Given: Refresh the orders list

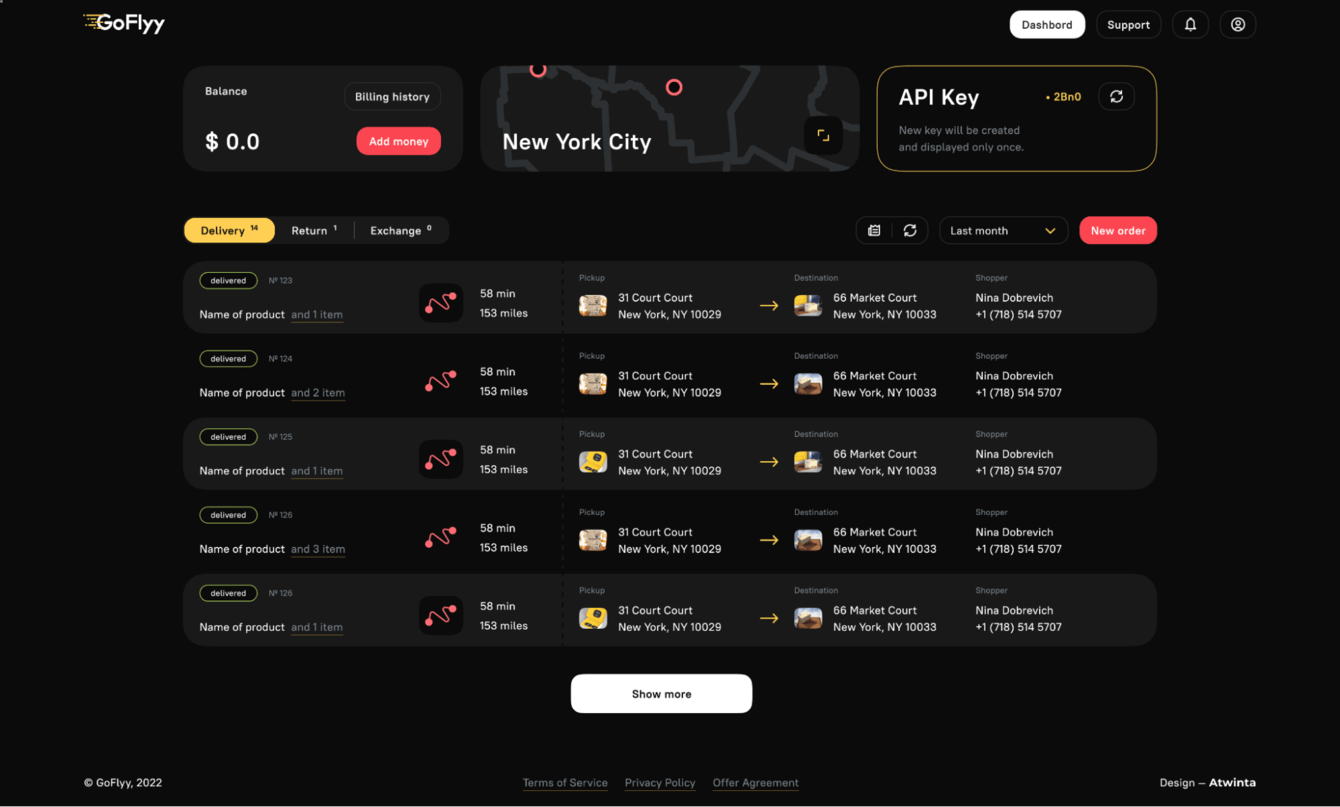Looking at the screenshot, I should [910, 231].
